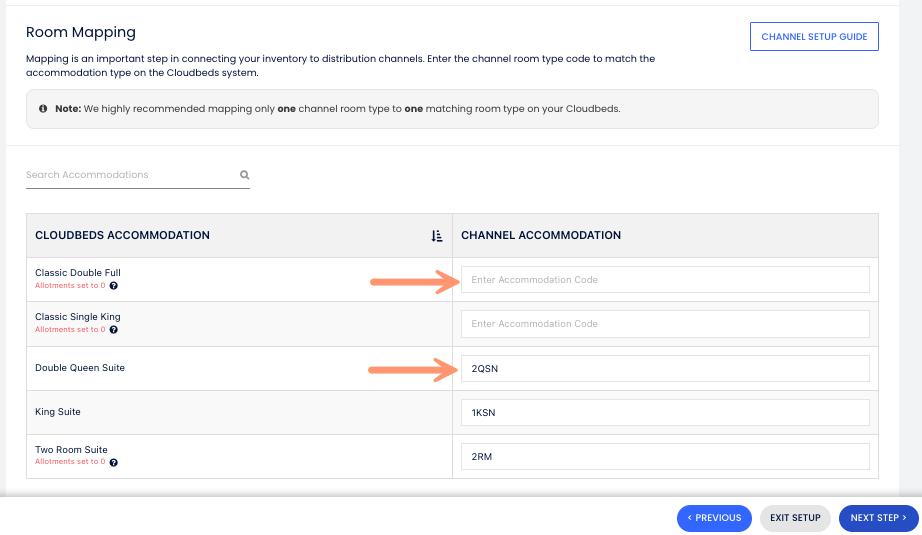Open help icon under Classic Single King
Image resolution: width=922 pixels, height=535 pixels.
(x=114, y=330)
